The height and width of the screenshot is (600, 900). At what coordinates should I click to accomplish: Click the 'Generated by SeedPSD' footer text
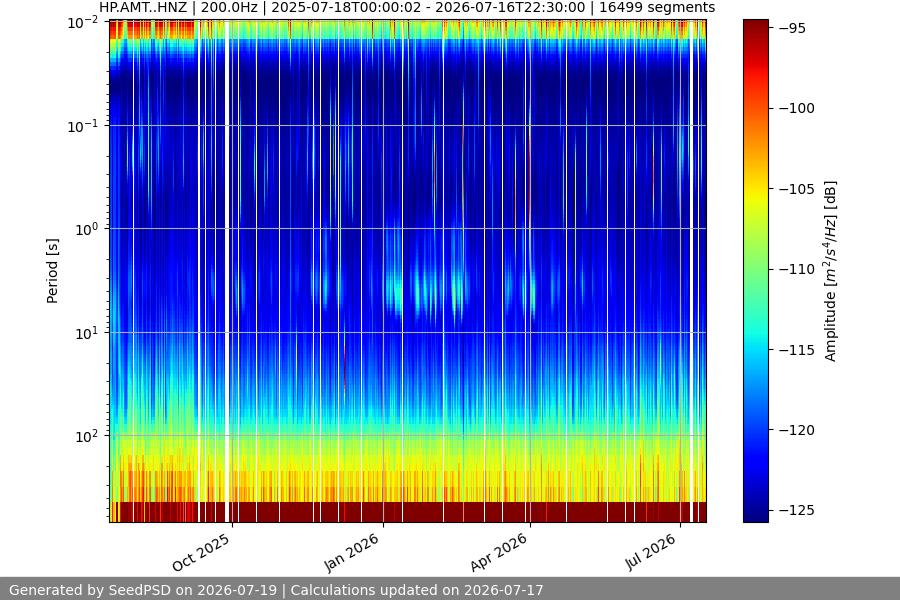pos(276,590)
